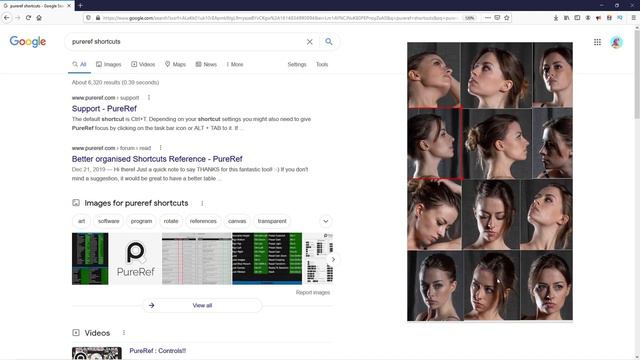This screenshot has height=360, width=640.
Task: Open the search Settings menu
Action: click(x=297, y=64)
